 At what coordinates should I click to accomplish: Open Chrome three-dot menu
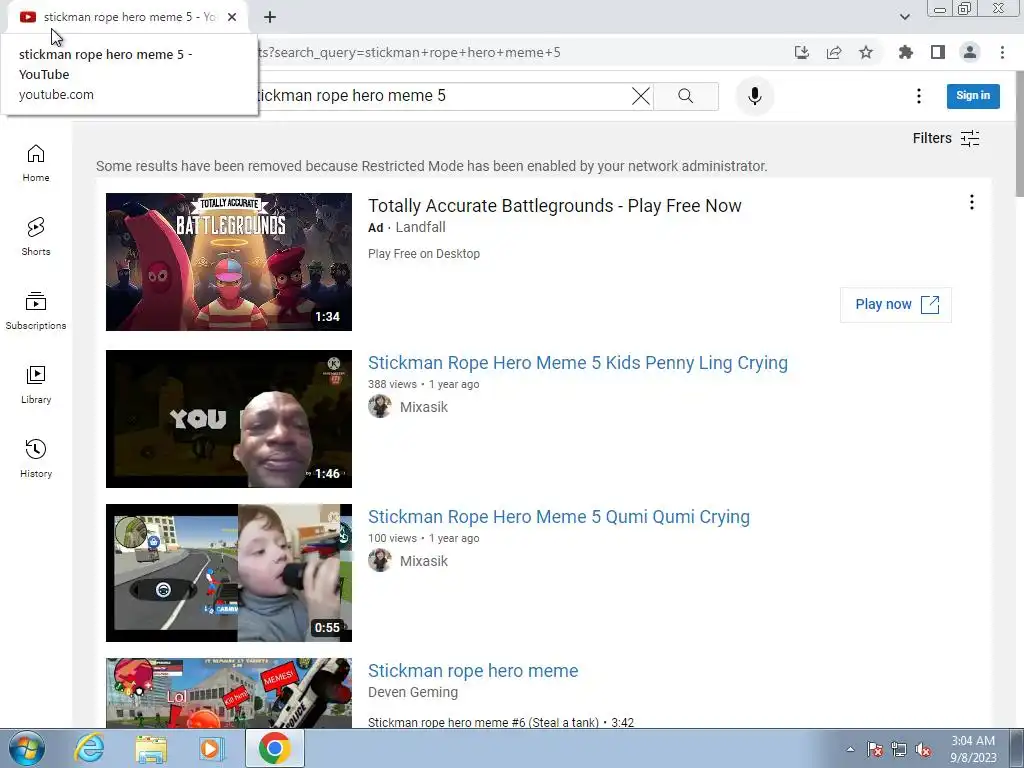[x=1002, y=52]
